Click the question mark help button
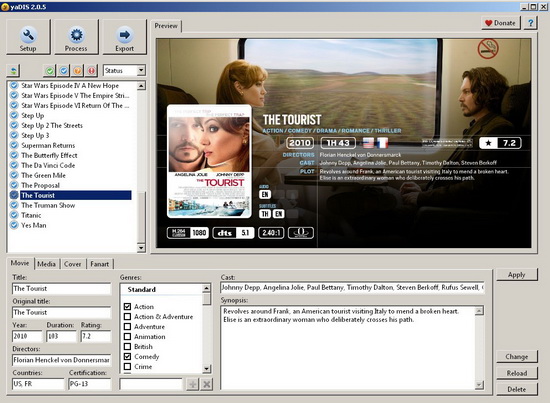The image size is (550, 403). click(x=530, y=23)
